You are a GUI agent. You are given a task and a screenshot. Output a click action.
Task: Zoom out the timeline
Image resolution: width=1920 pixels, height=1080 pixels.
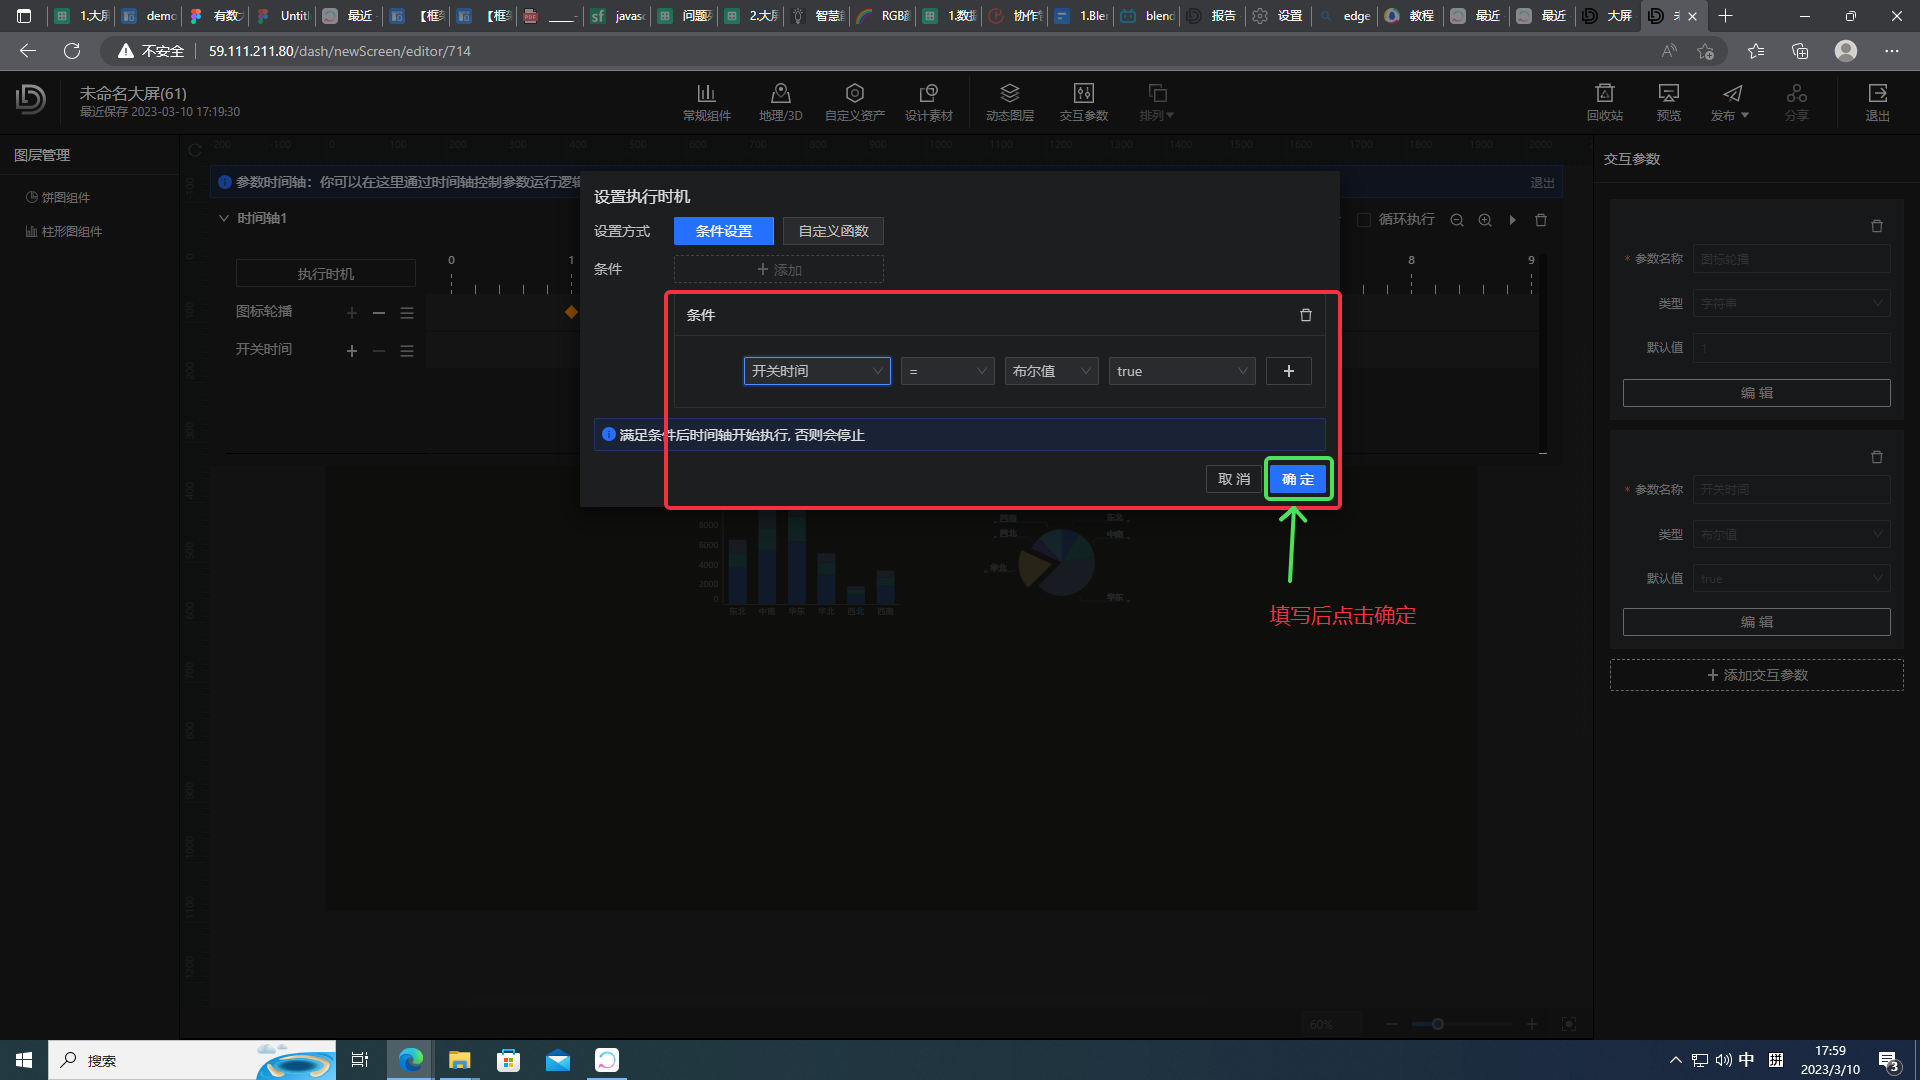[1457, 220]
